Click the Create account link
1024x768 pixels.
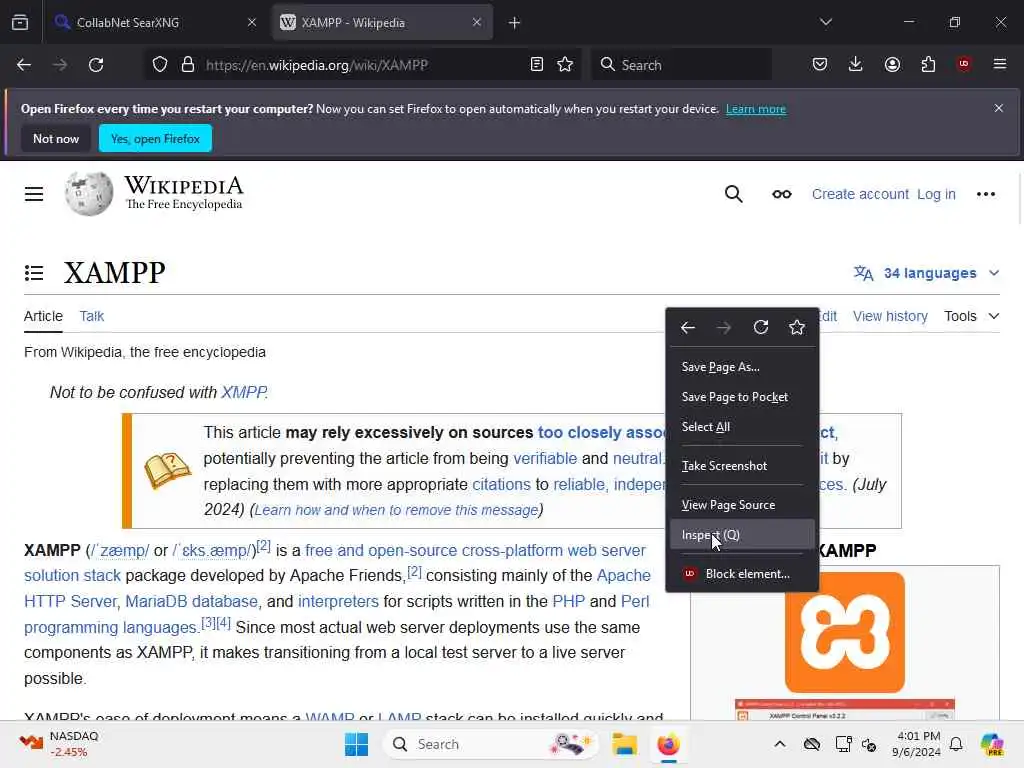click(860, 194)
